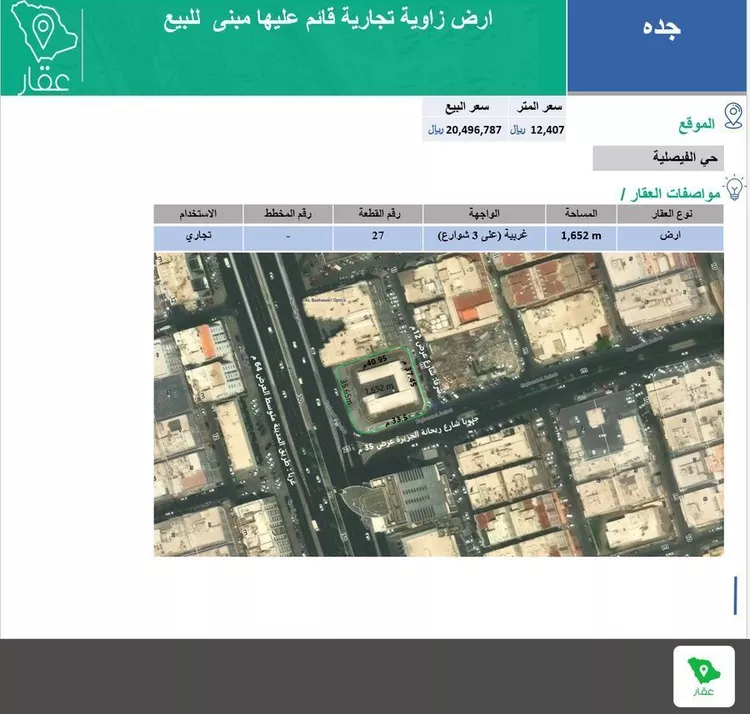Select the جده city banner
The height and width of the screenshot is (714, 750).
pos(657,46)
